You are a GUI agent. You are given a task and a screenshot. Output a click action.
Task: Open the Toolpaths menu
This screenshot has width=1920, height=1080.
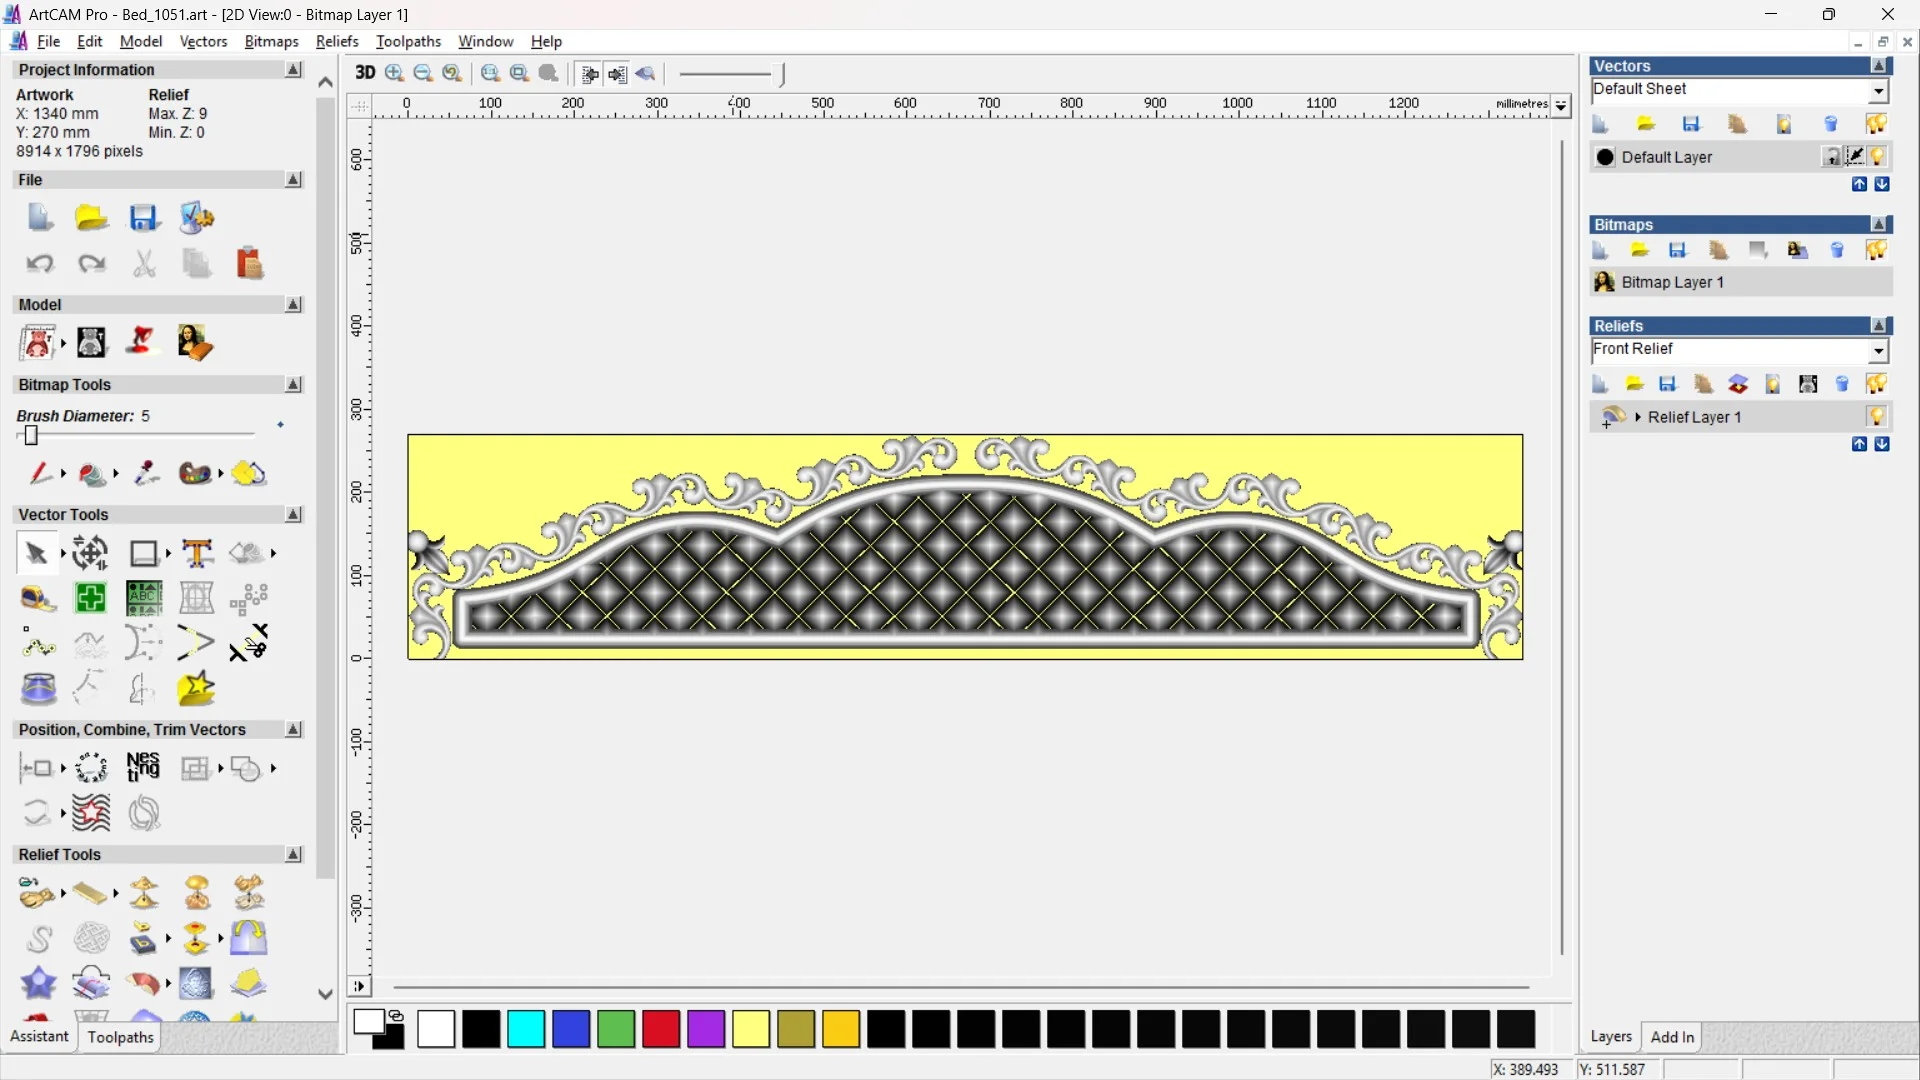408,41
